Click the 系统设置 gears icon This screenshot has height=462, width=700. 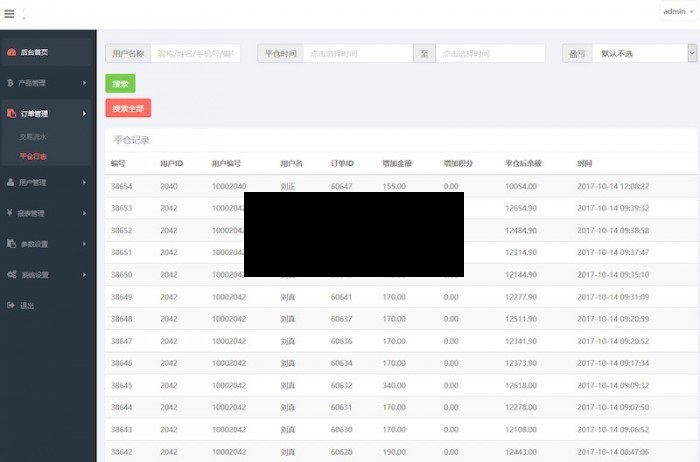click(11, 275)
